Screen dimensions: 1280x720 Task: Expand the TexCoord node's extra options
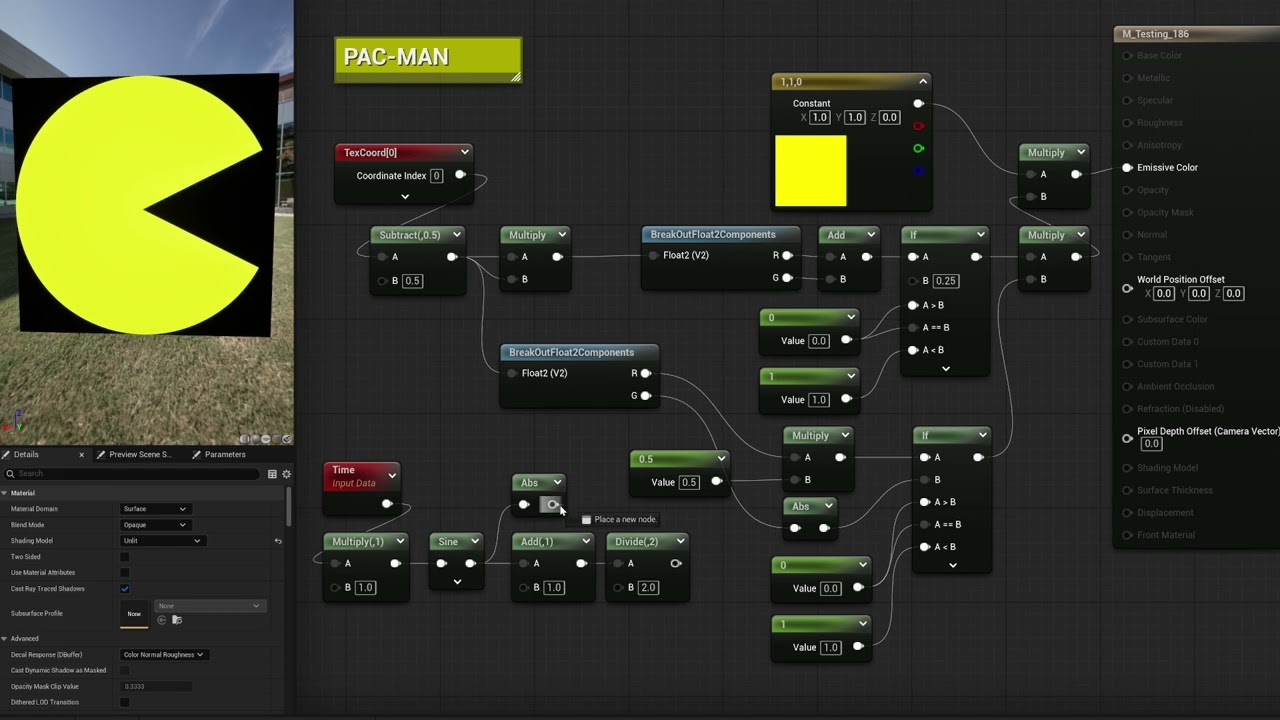tap(405, 197)
